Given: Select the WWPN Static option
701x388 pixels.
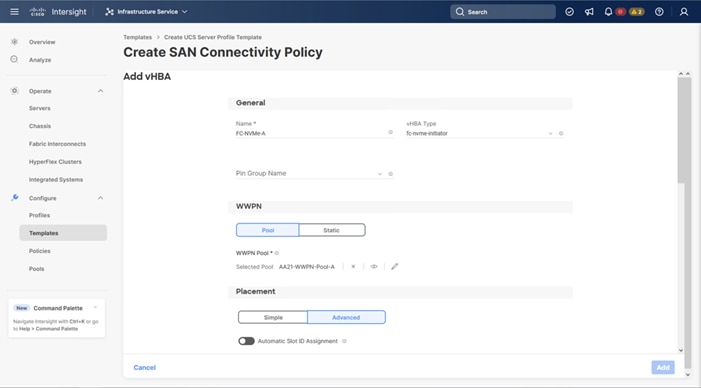Looking at the screenshot, I should pos(332,230).
